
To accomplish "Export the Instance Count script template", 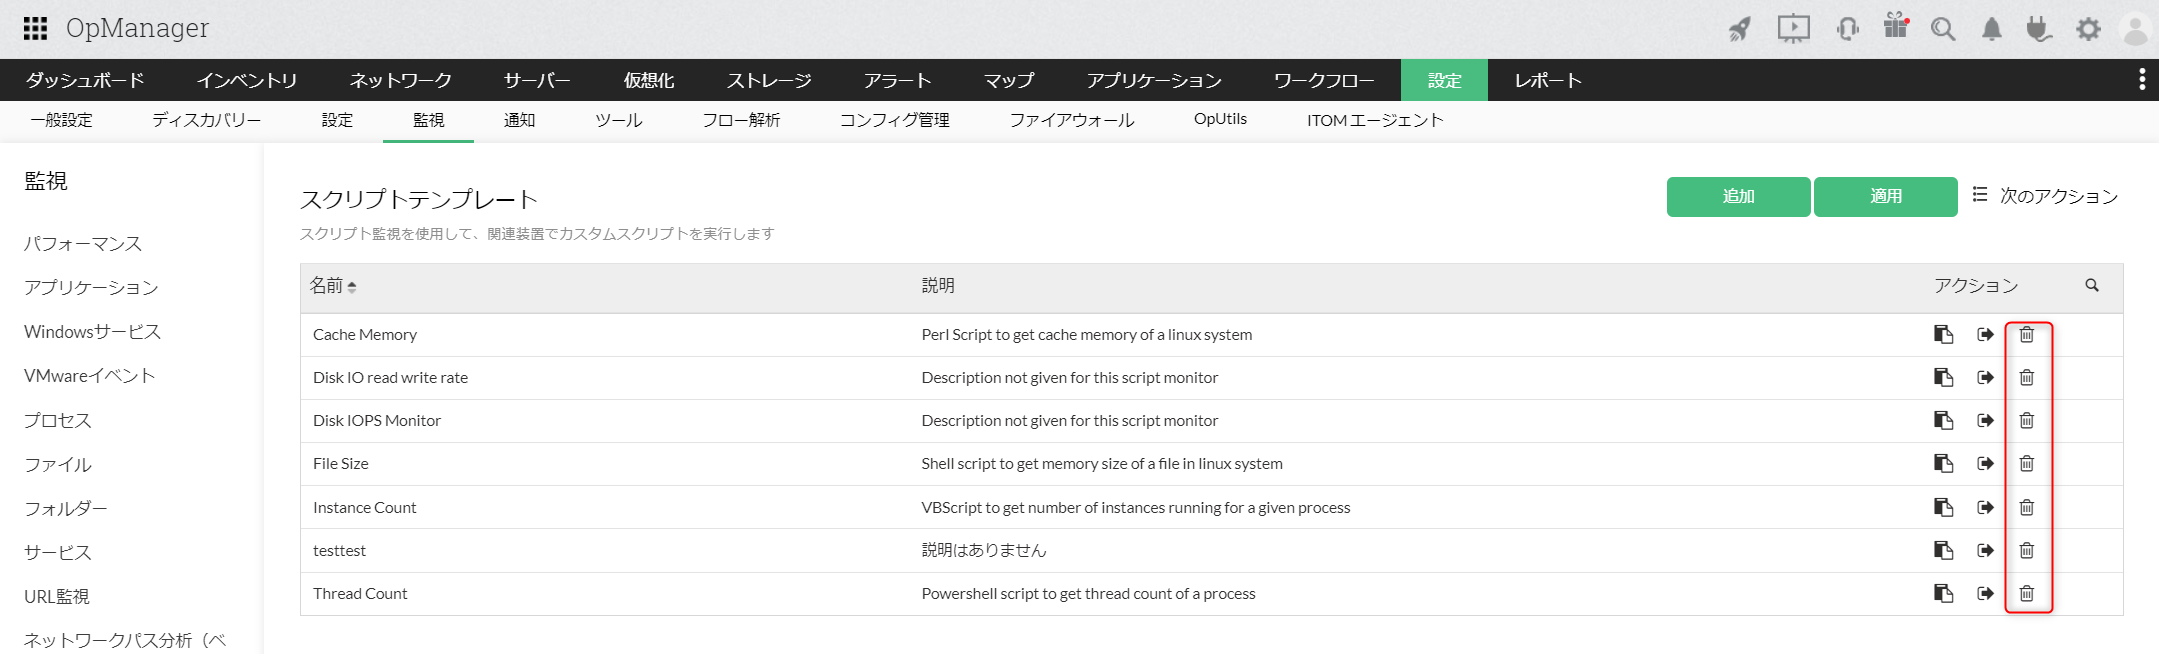I will [x=1985, y=508].
